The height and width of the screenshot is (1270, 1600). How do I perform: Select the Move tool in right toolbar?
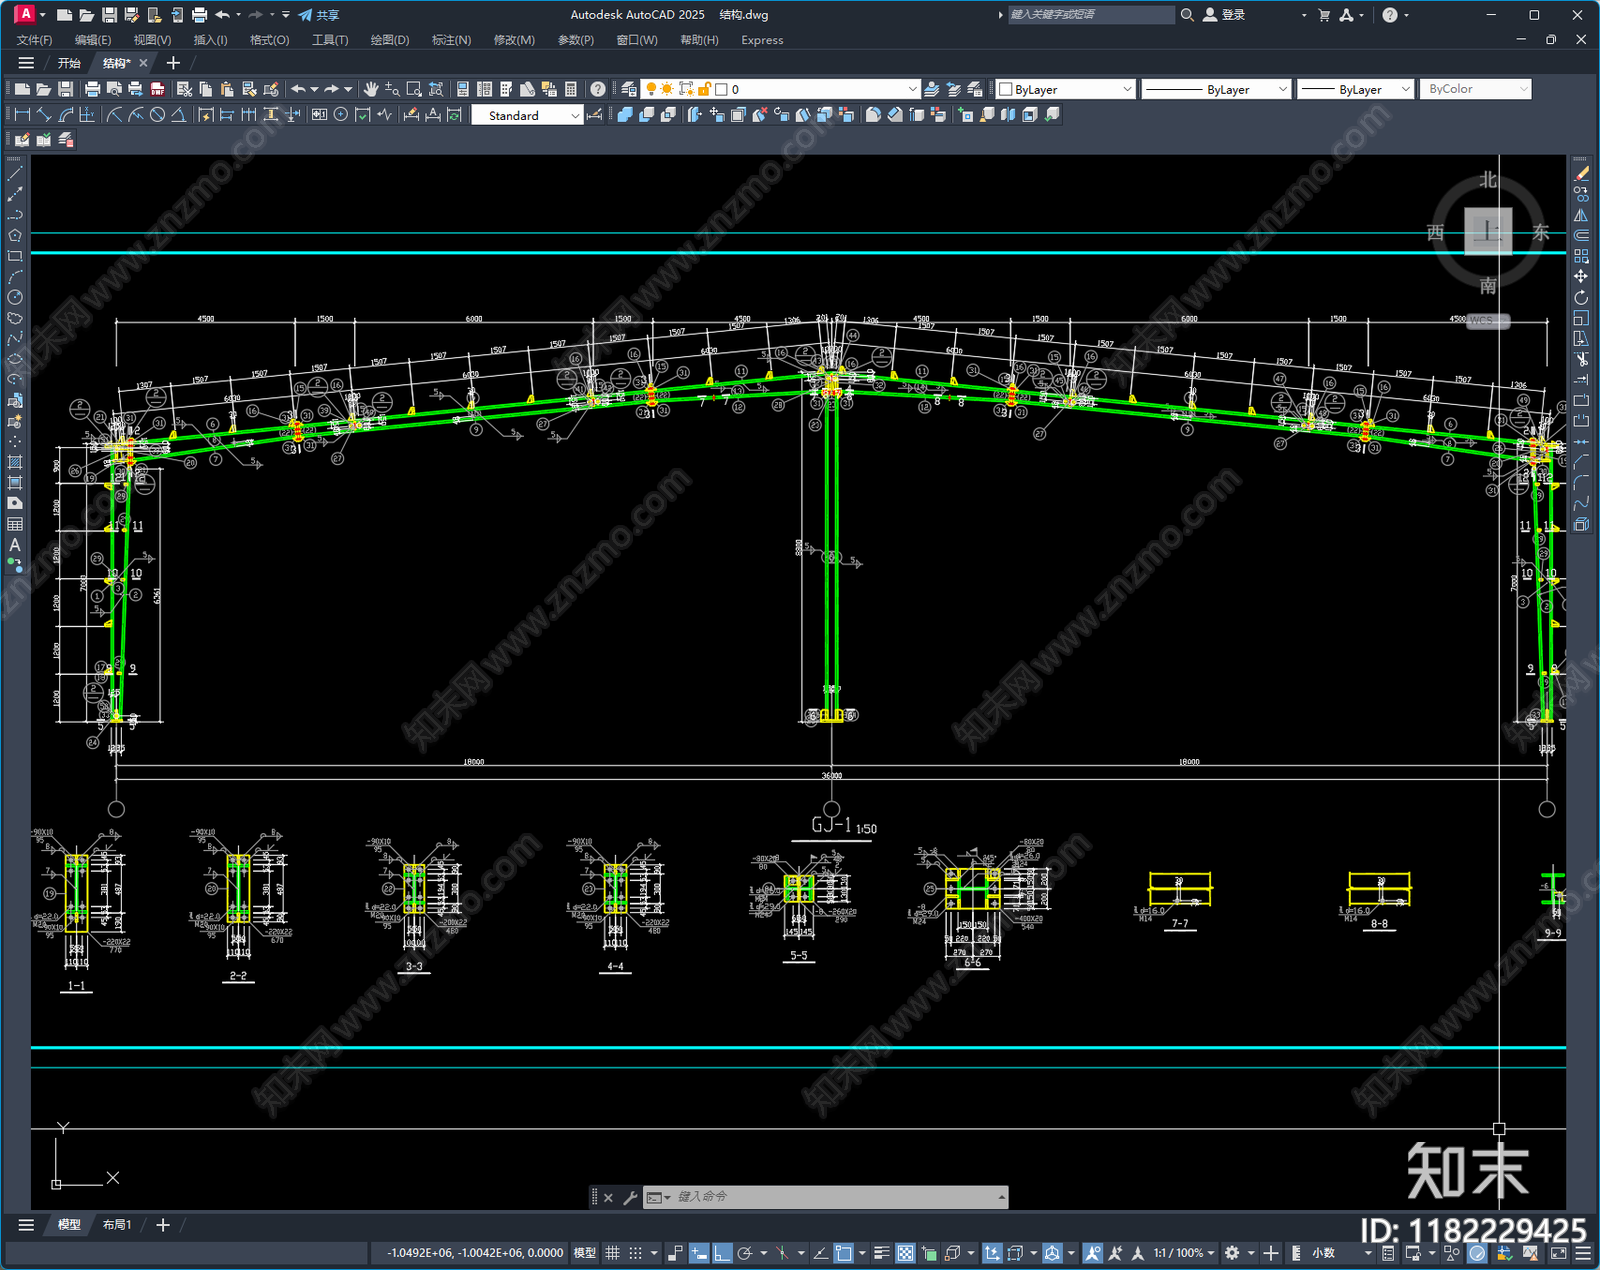click(1581, 276)
